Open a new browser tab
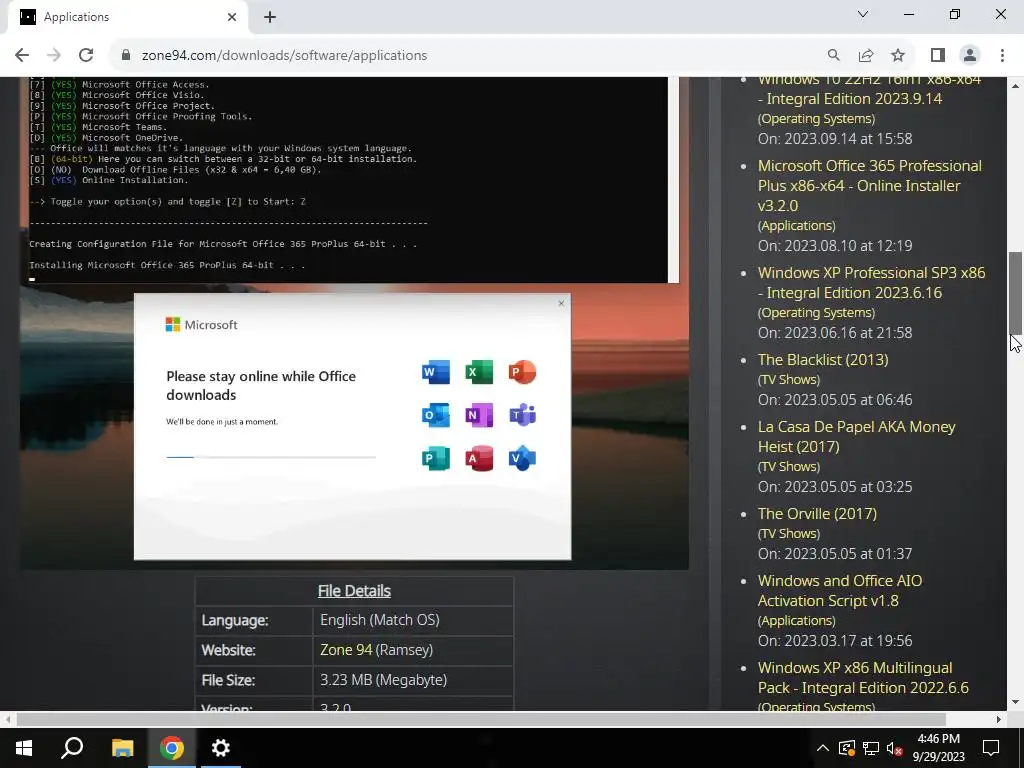The height and width of the screenshot is (768, 1024). pos(270,17)
